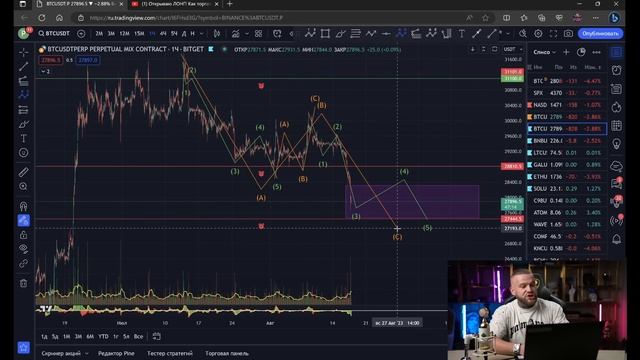The image size is (640, 360).
Task: Set chart range to YTD
Action: pyautogui.click(x=103, y=337)
